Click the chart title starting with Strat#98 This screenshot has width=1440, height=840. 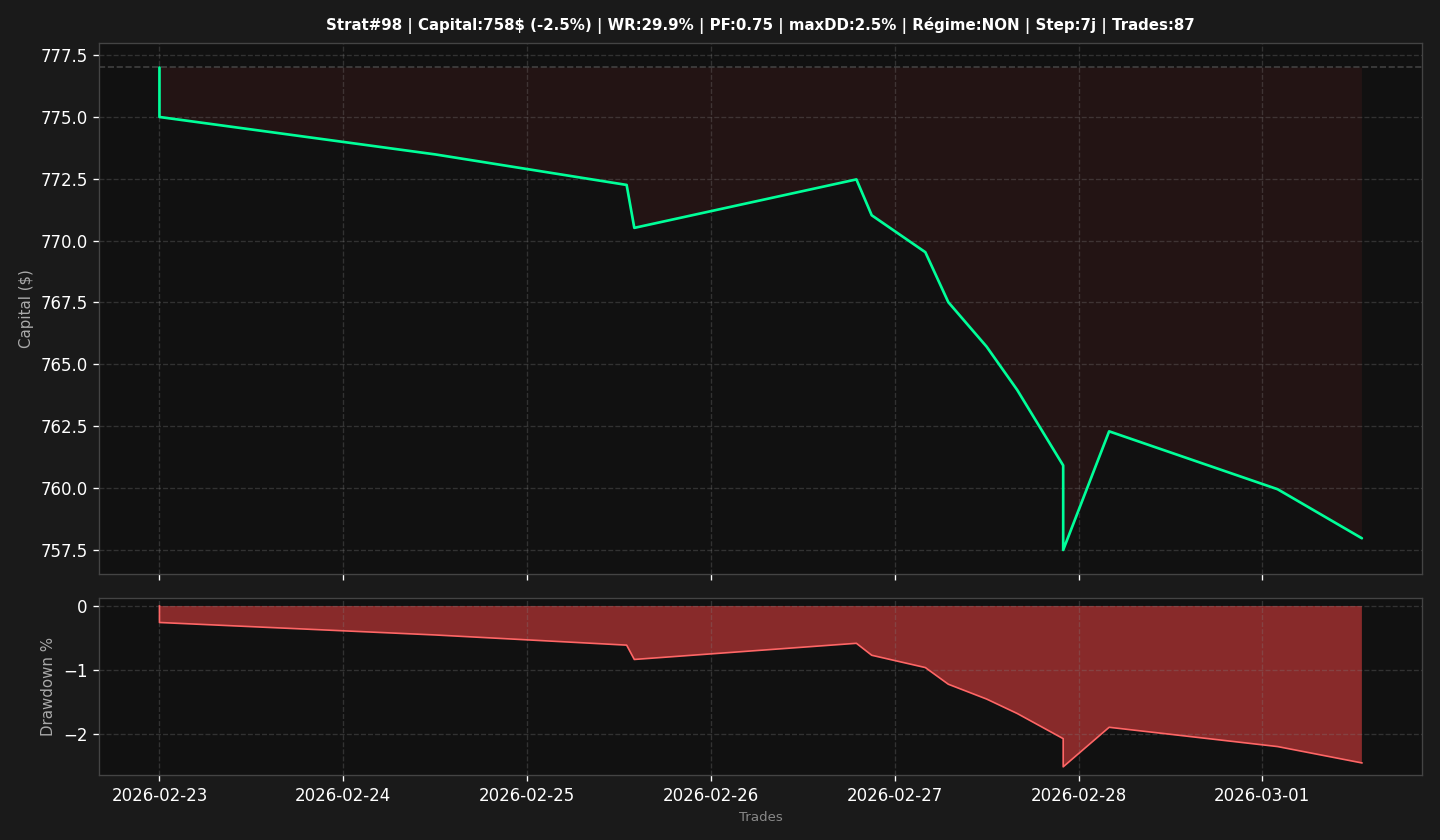click(760, 25)
